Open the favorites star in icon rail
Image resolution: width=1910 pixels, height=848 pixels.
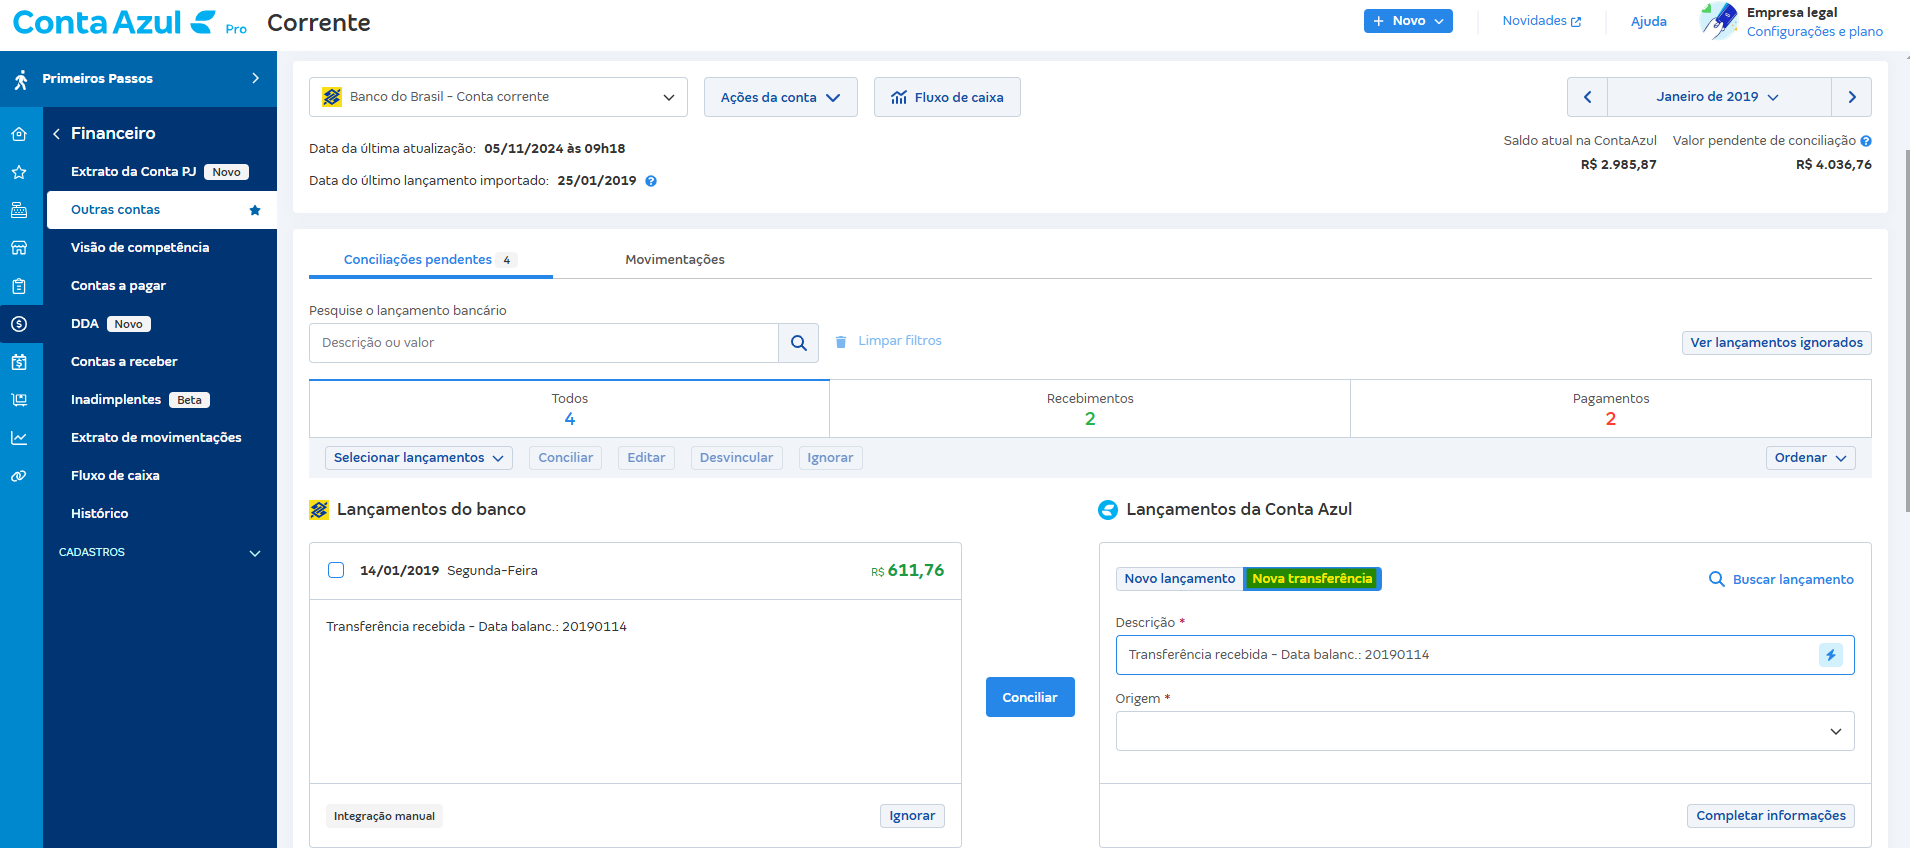[x=19, y=172]
